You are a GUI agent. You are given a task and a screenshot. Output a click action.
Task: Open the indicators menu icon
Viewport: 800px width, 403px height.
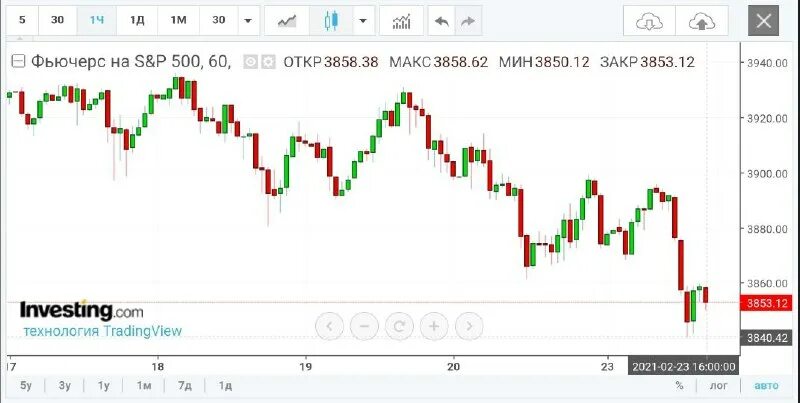(402, 21)
